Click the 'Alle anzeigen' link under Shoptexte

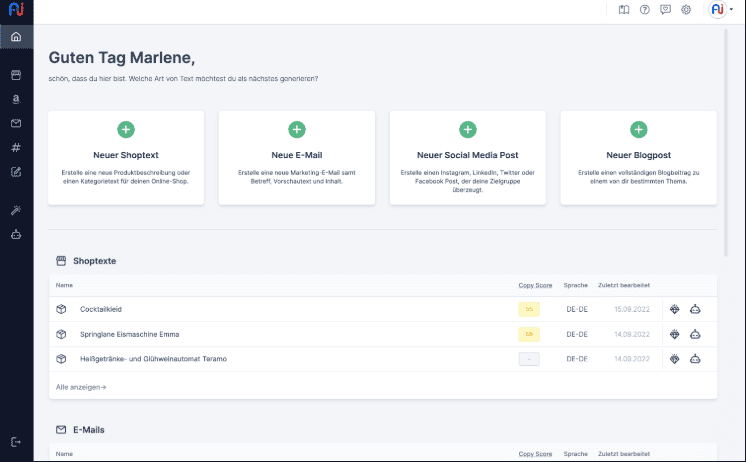tap(81, 386)
